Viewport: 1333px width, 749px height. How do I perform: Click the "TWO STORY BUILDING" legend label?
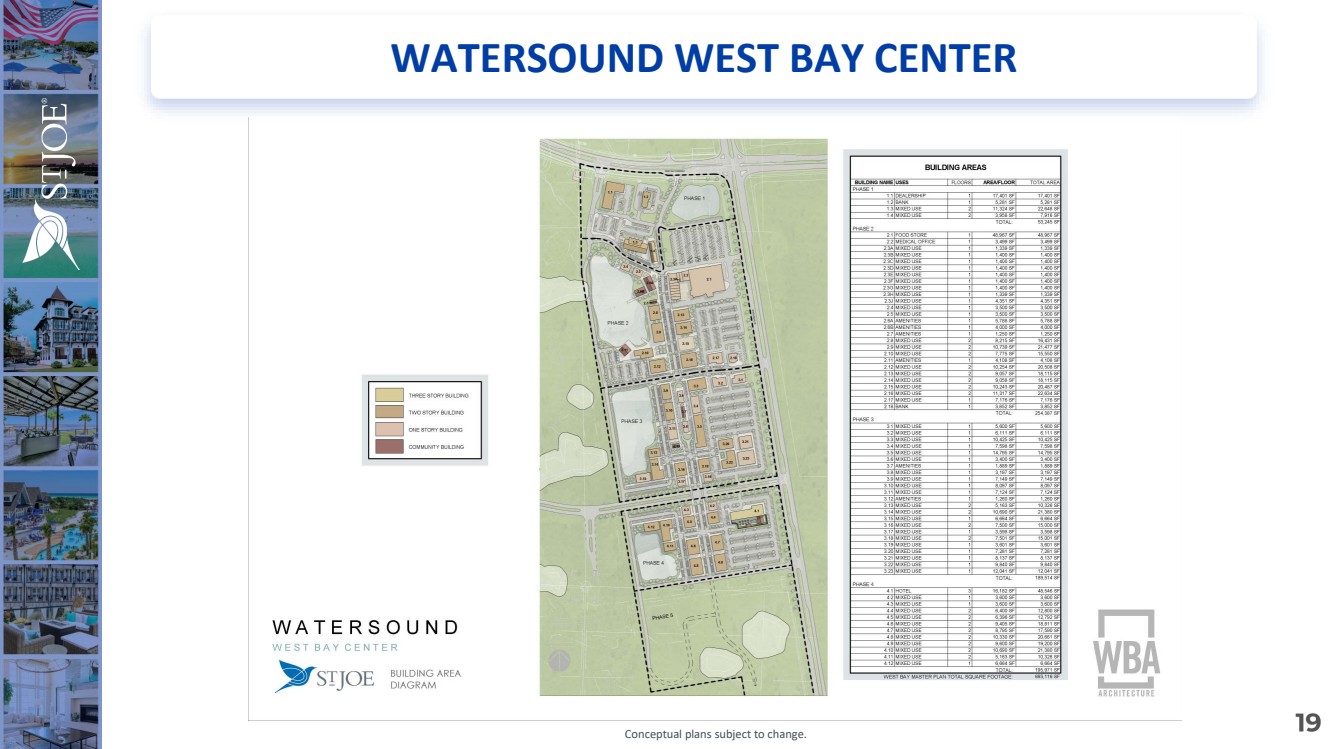click(436, 413)
